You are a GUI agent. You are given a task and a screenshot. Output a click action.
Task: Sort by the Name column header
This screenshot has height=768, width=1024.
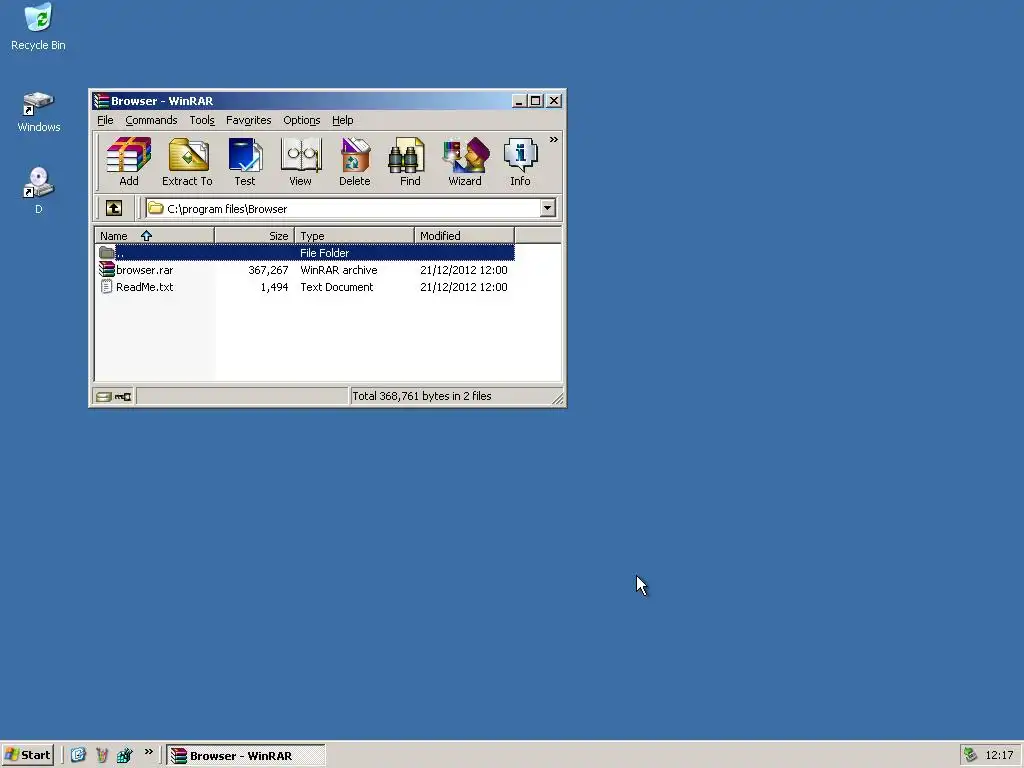[x=155, y=236]
